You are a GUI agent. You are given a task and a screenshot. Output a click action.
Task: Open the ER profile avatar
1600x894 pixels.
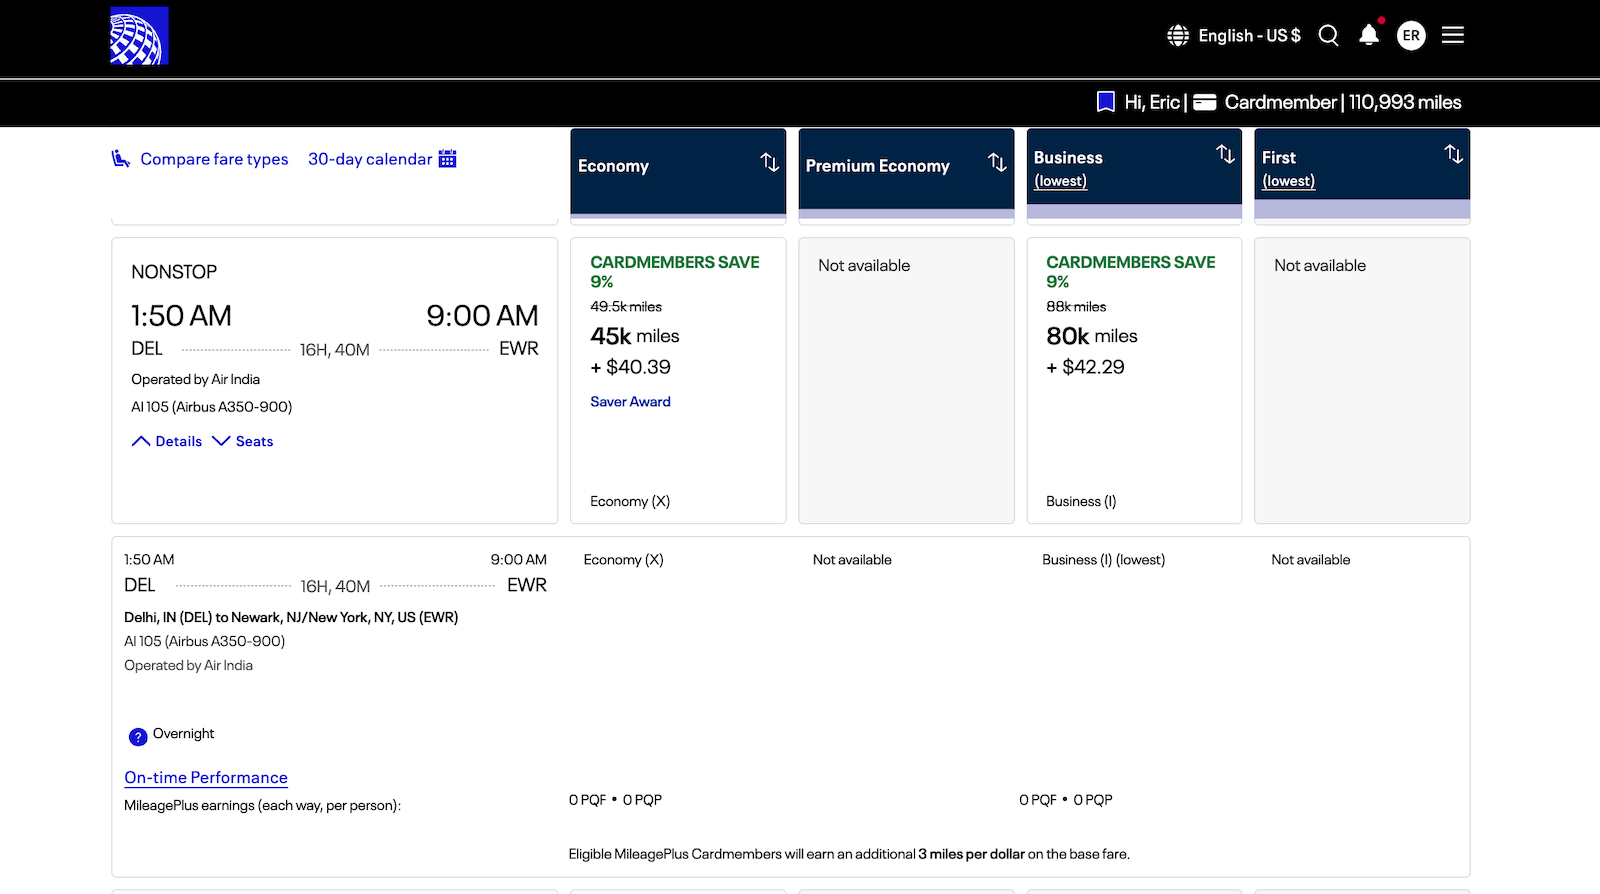coord(1411,36)
